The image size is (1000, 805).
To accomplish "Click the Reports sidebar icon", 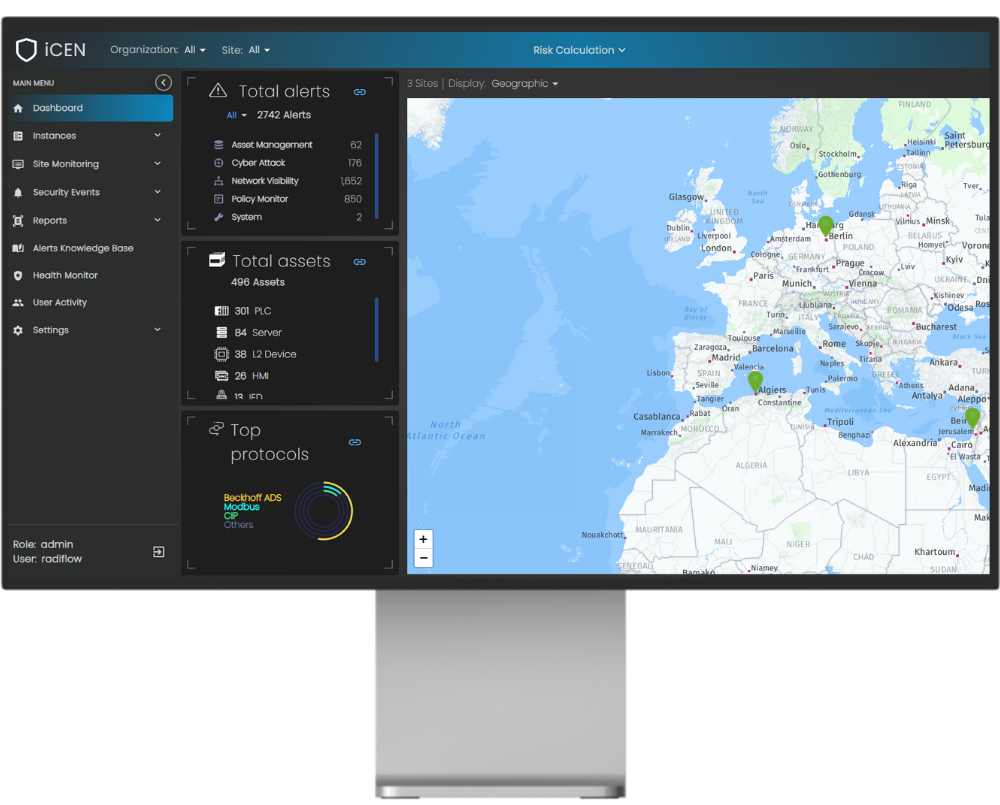I will (x=18, y=221).
